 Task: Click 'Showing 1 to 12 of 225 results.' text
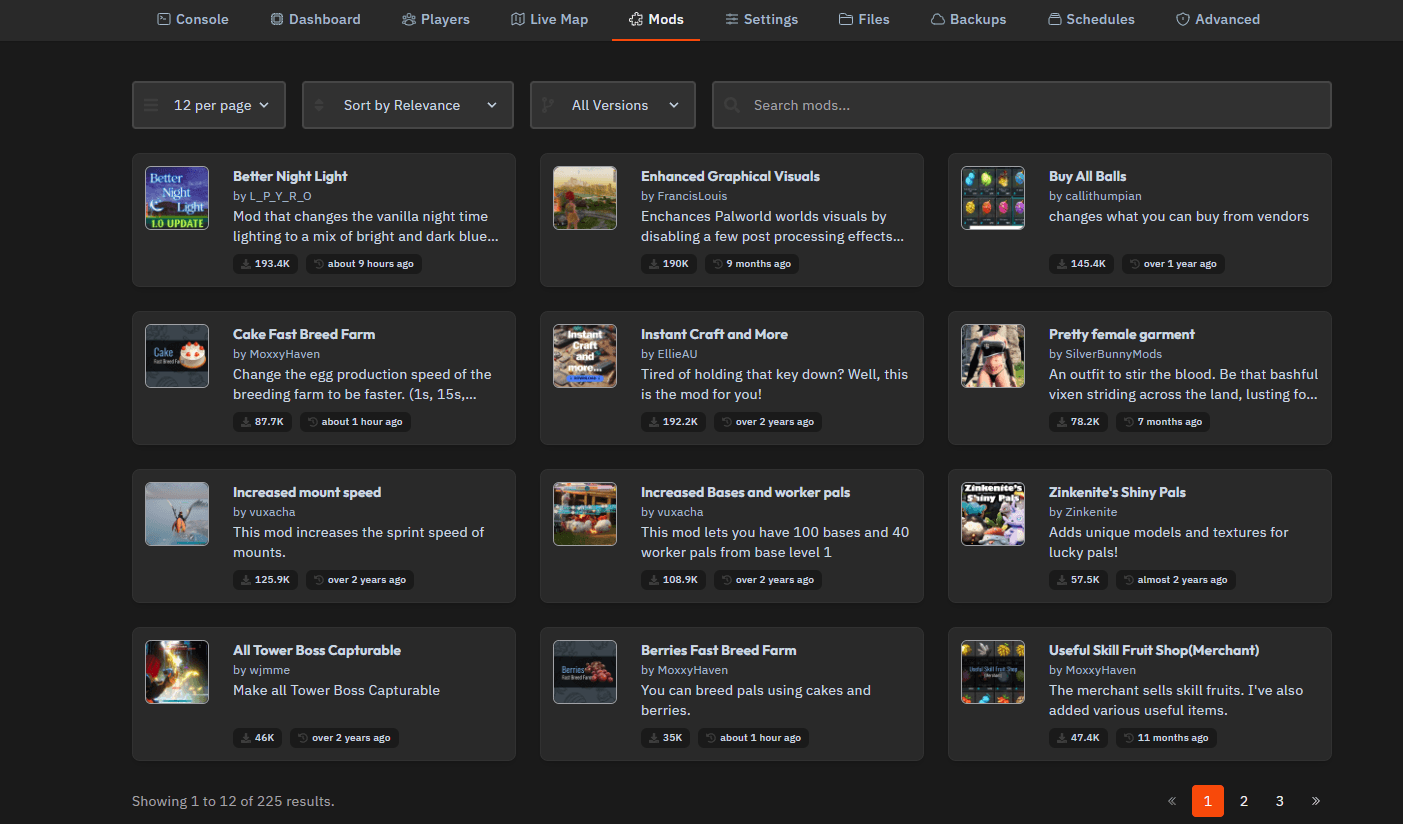[233, 801]
